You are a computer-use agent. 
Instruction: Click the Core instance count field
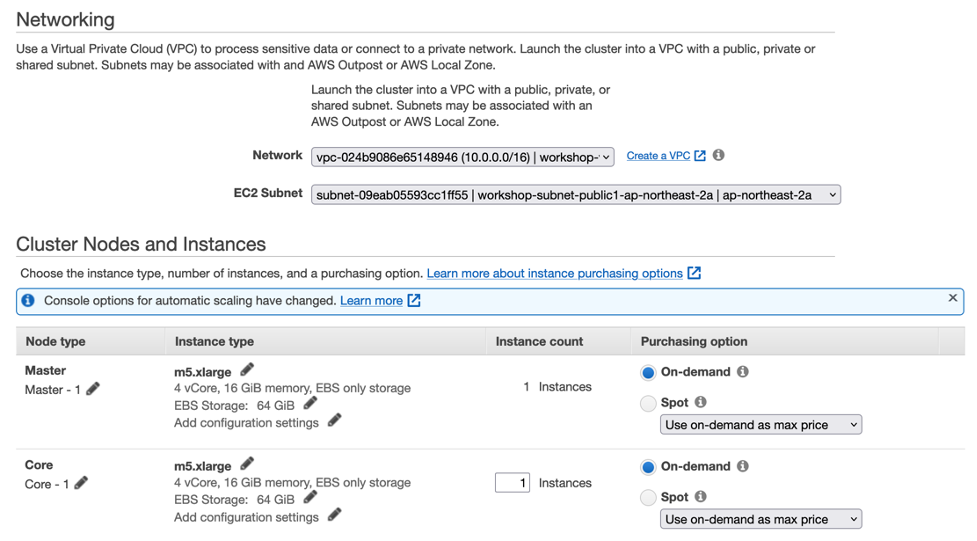(512, 483)
